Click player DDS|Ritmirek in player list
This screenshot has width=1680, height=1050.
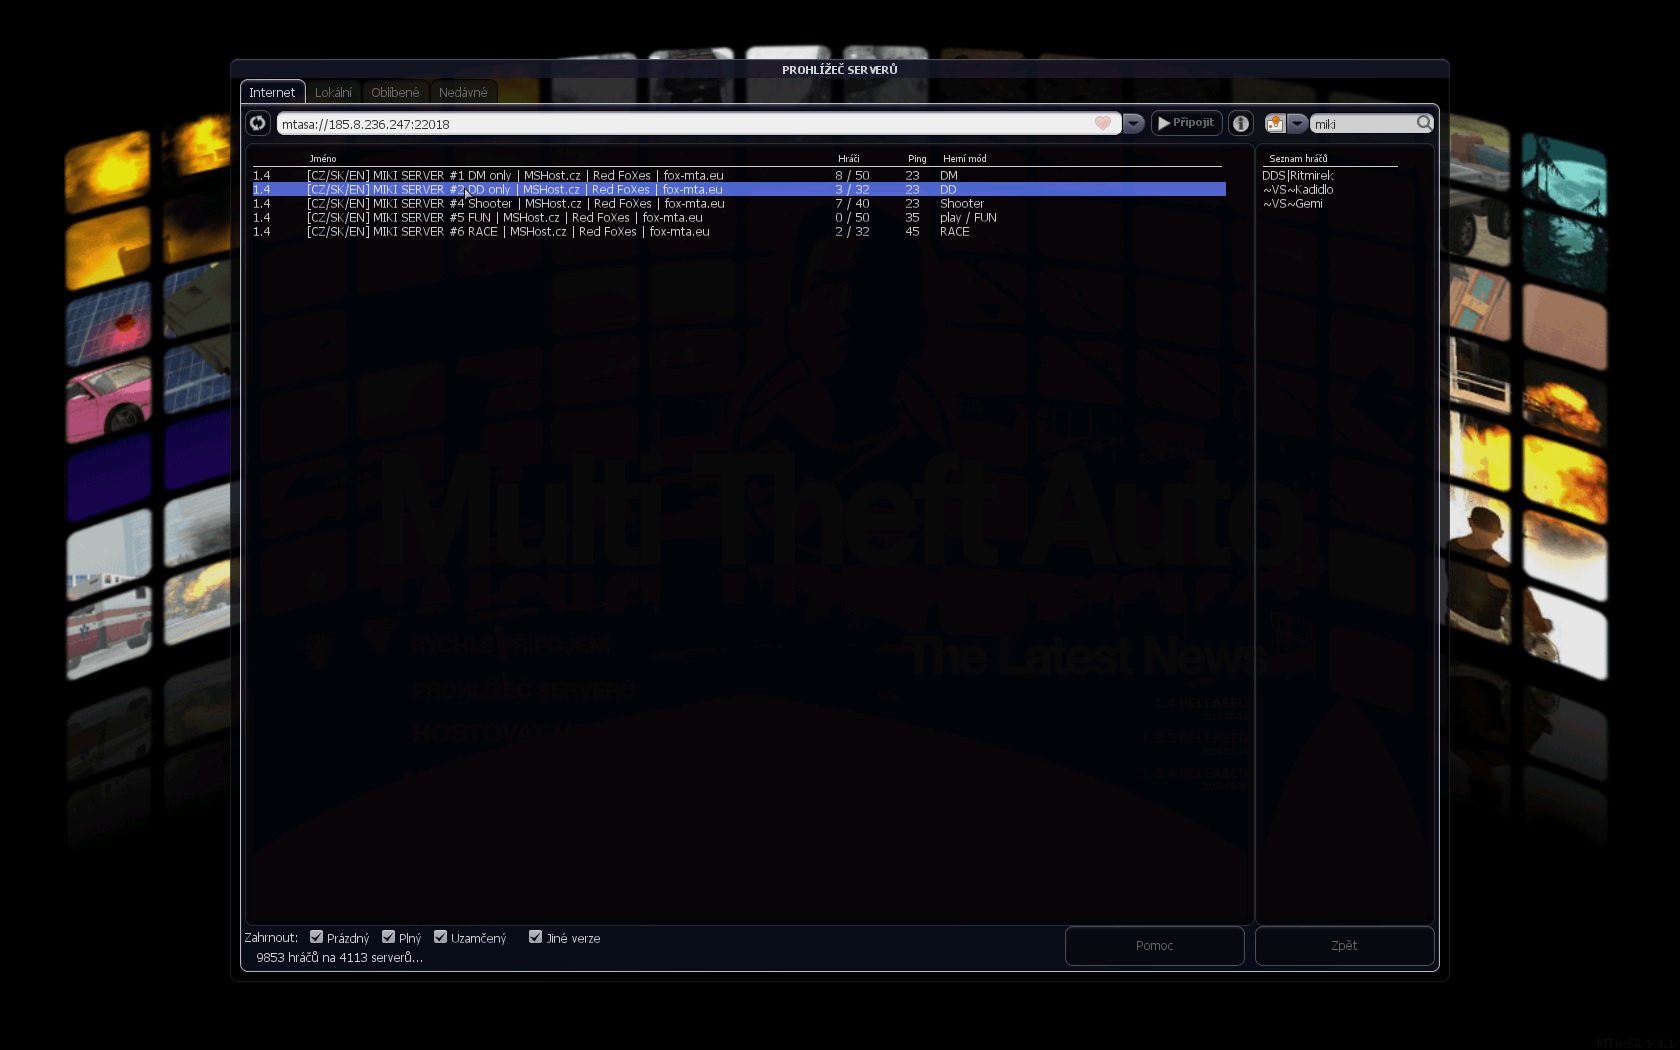(1297, 175)
